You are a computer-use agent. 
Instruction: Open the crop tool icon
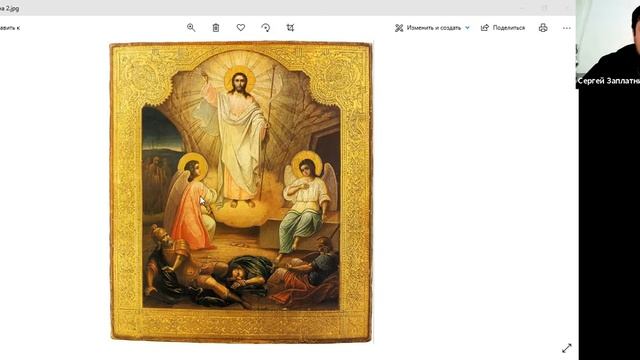290,28
